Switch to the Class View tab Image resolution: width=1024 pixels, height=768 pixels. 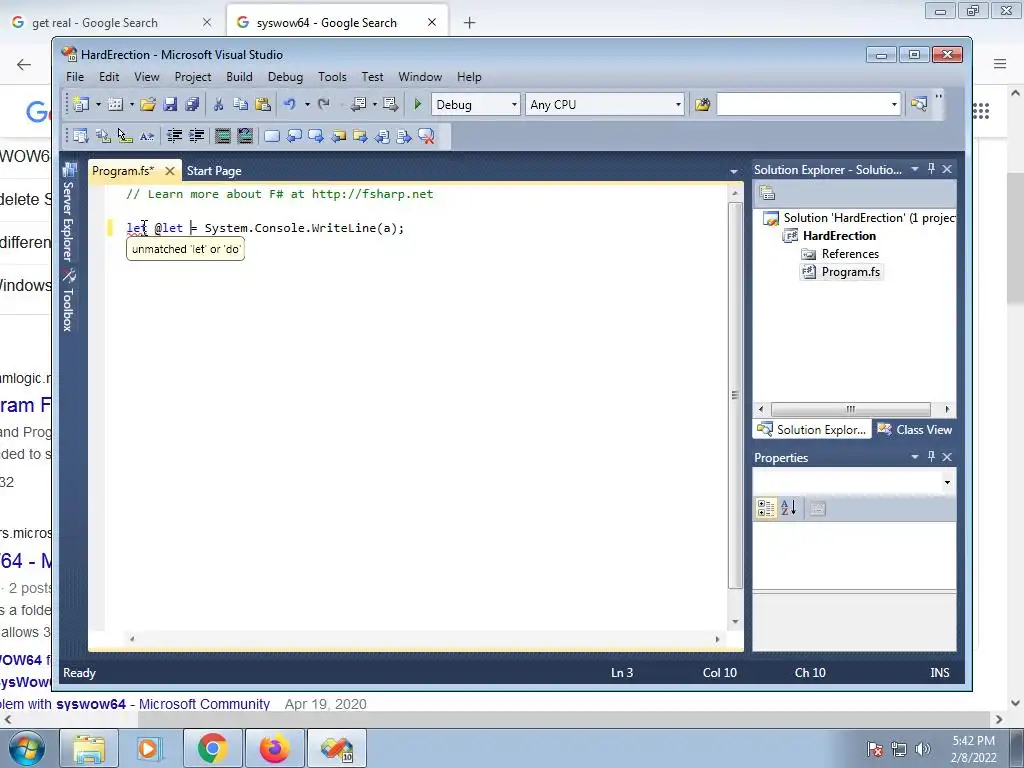pyautogui.click(x=916, y=429)
